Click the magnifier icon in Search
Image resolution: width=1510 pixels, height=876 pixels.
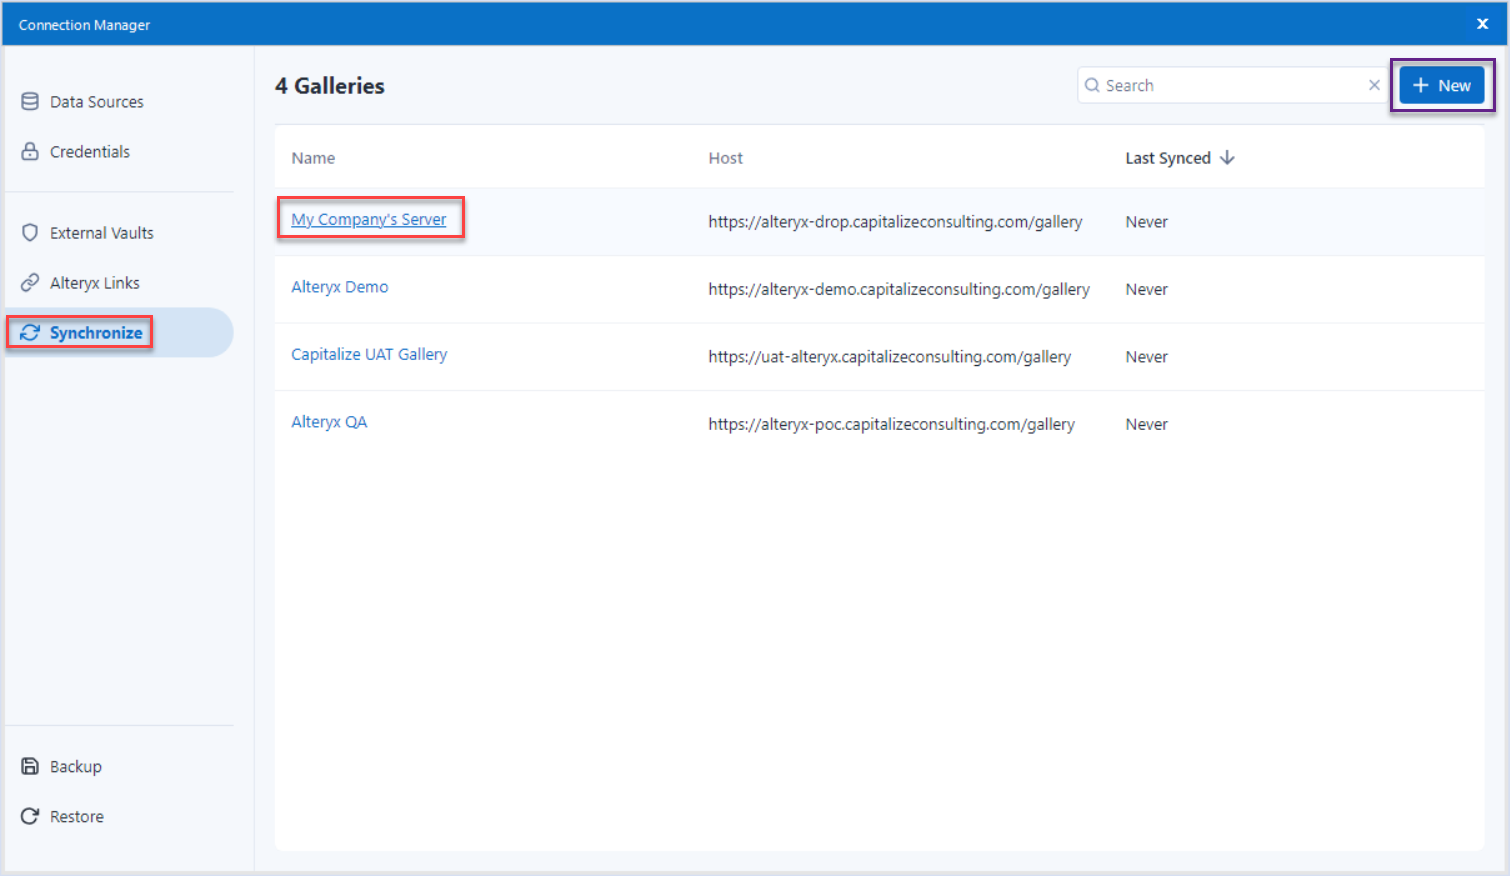(x=1092, y=85)
